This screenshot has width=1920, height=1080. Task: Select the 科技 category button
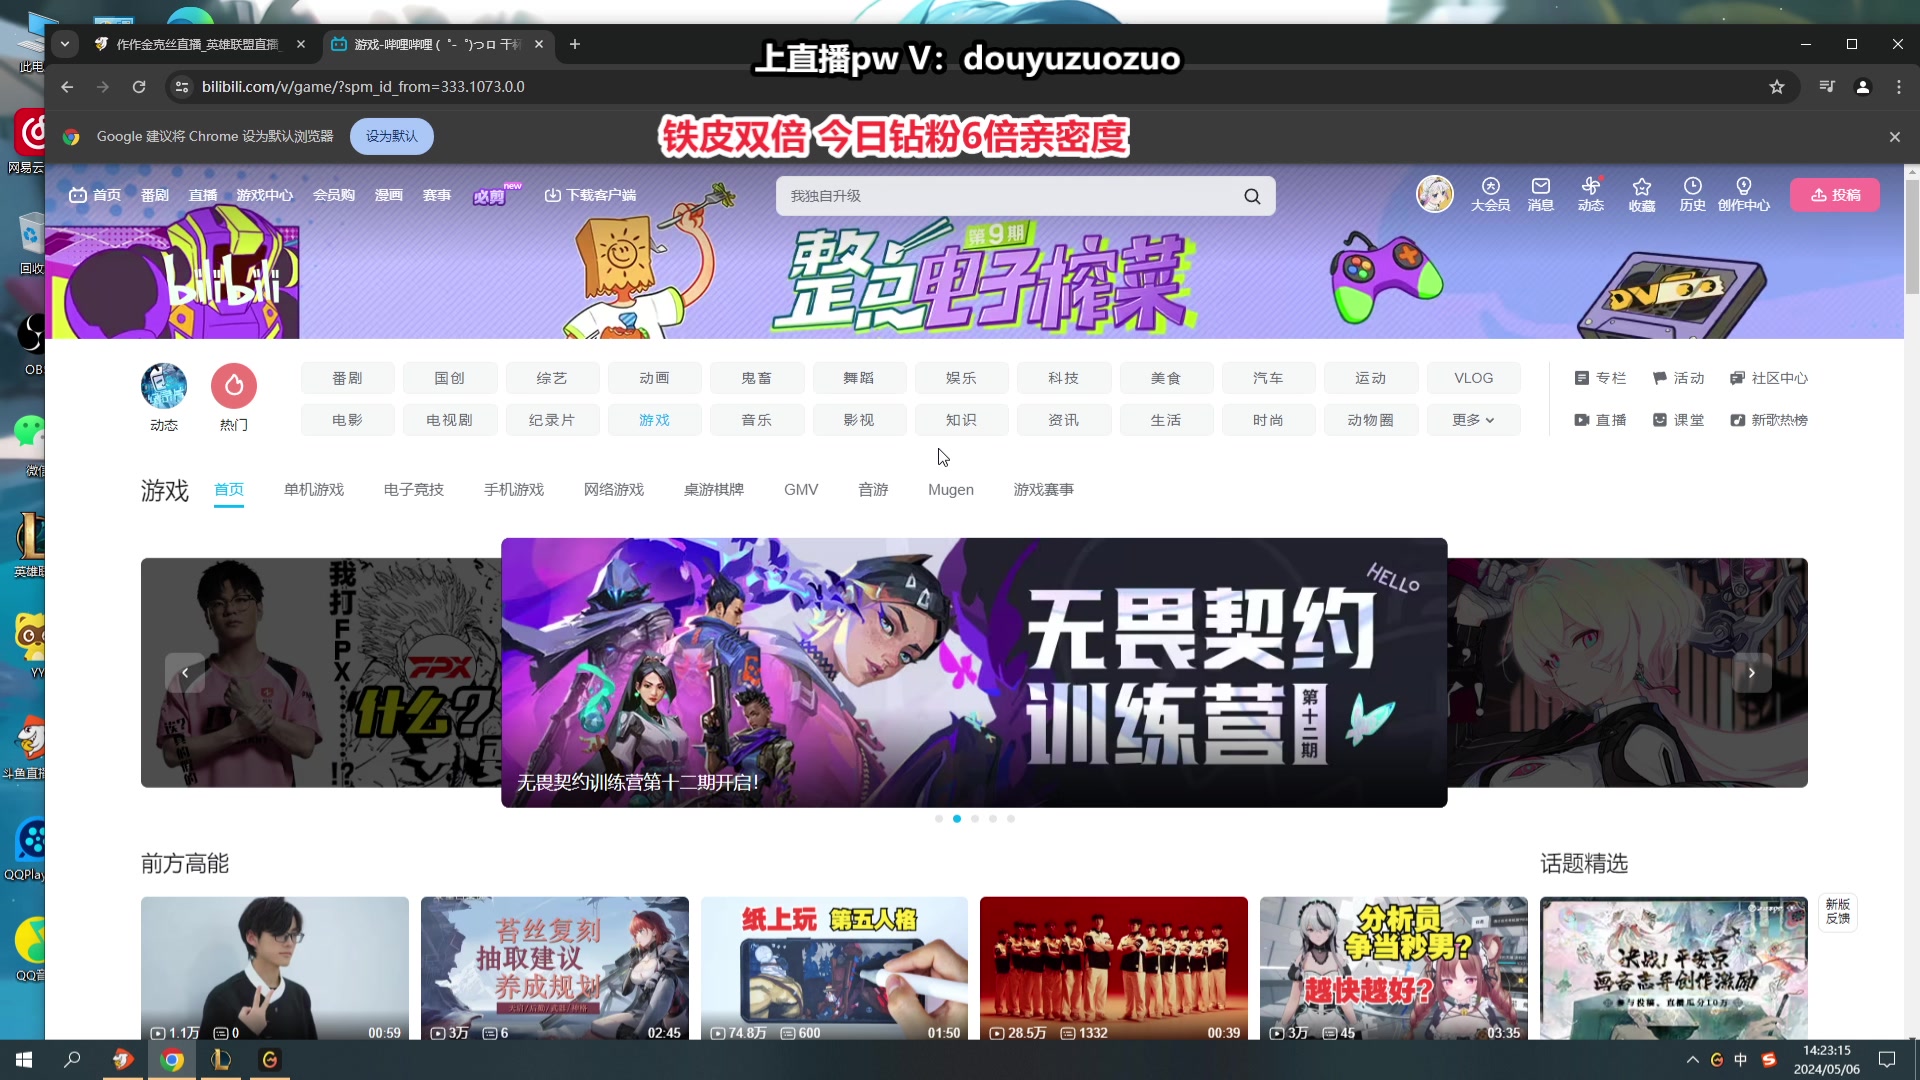tap(1064, 378)
